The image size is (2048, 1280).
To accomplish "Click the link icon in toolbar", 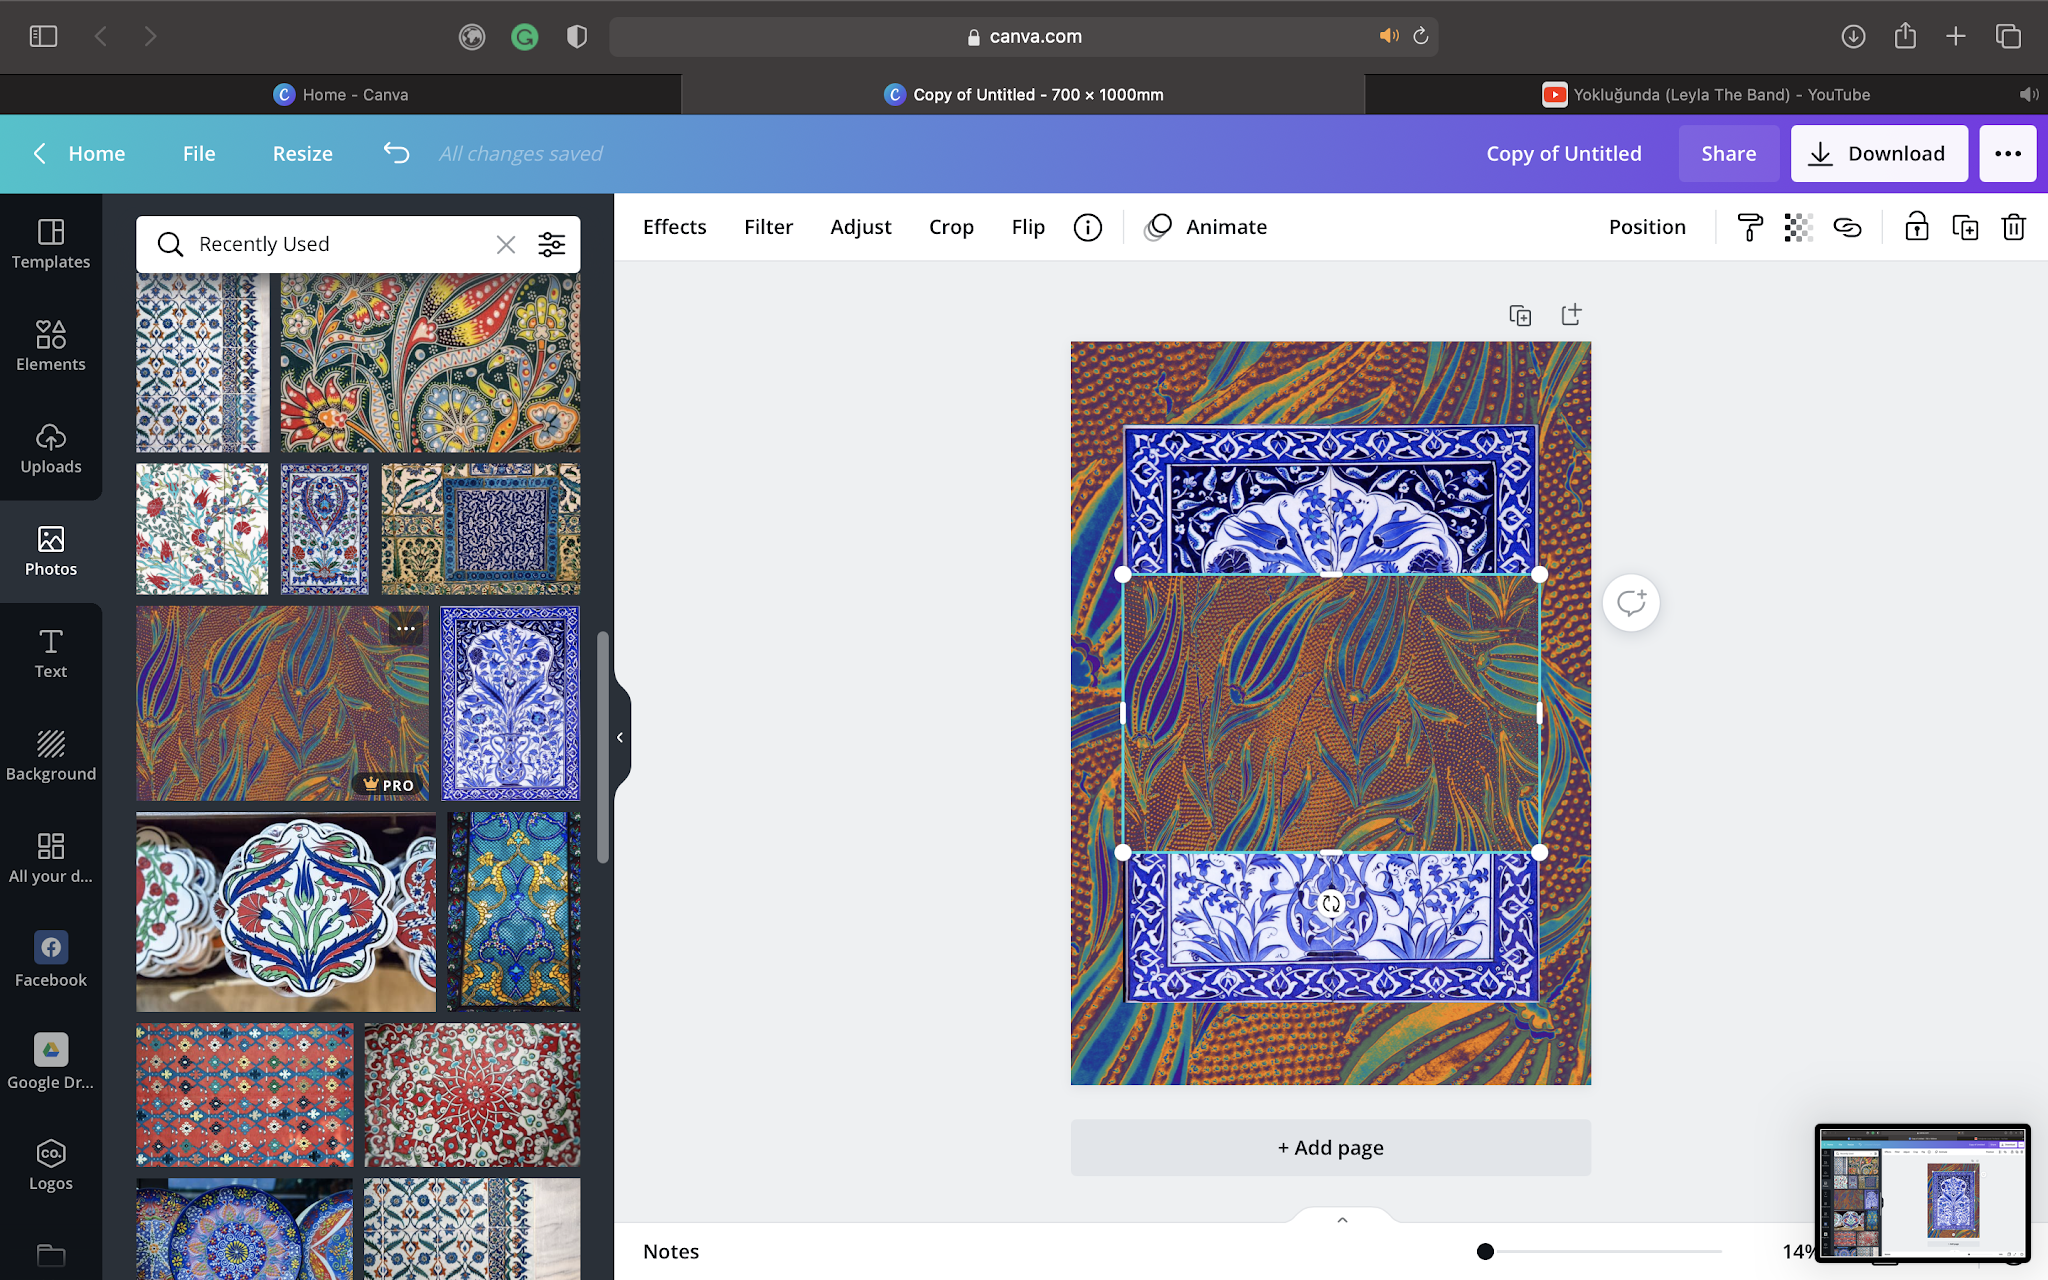I will (1847, 227).
